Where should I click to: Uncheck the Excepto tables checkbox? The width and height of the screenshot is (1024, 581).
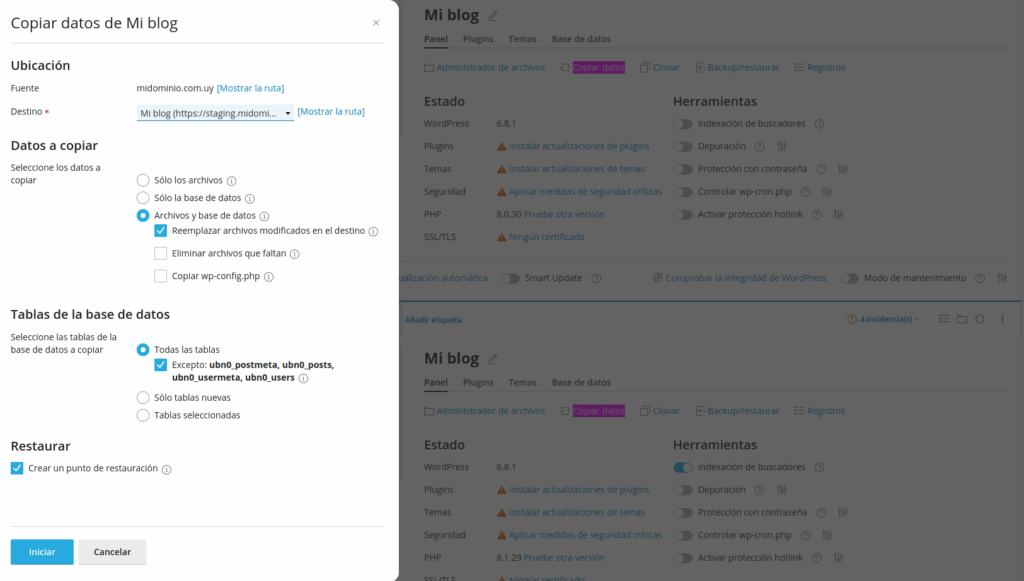pyautogui.click(x=161, y=365)
